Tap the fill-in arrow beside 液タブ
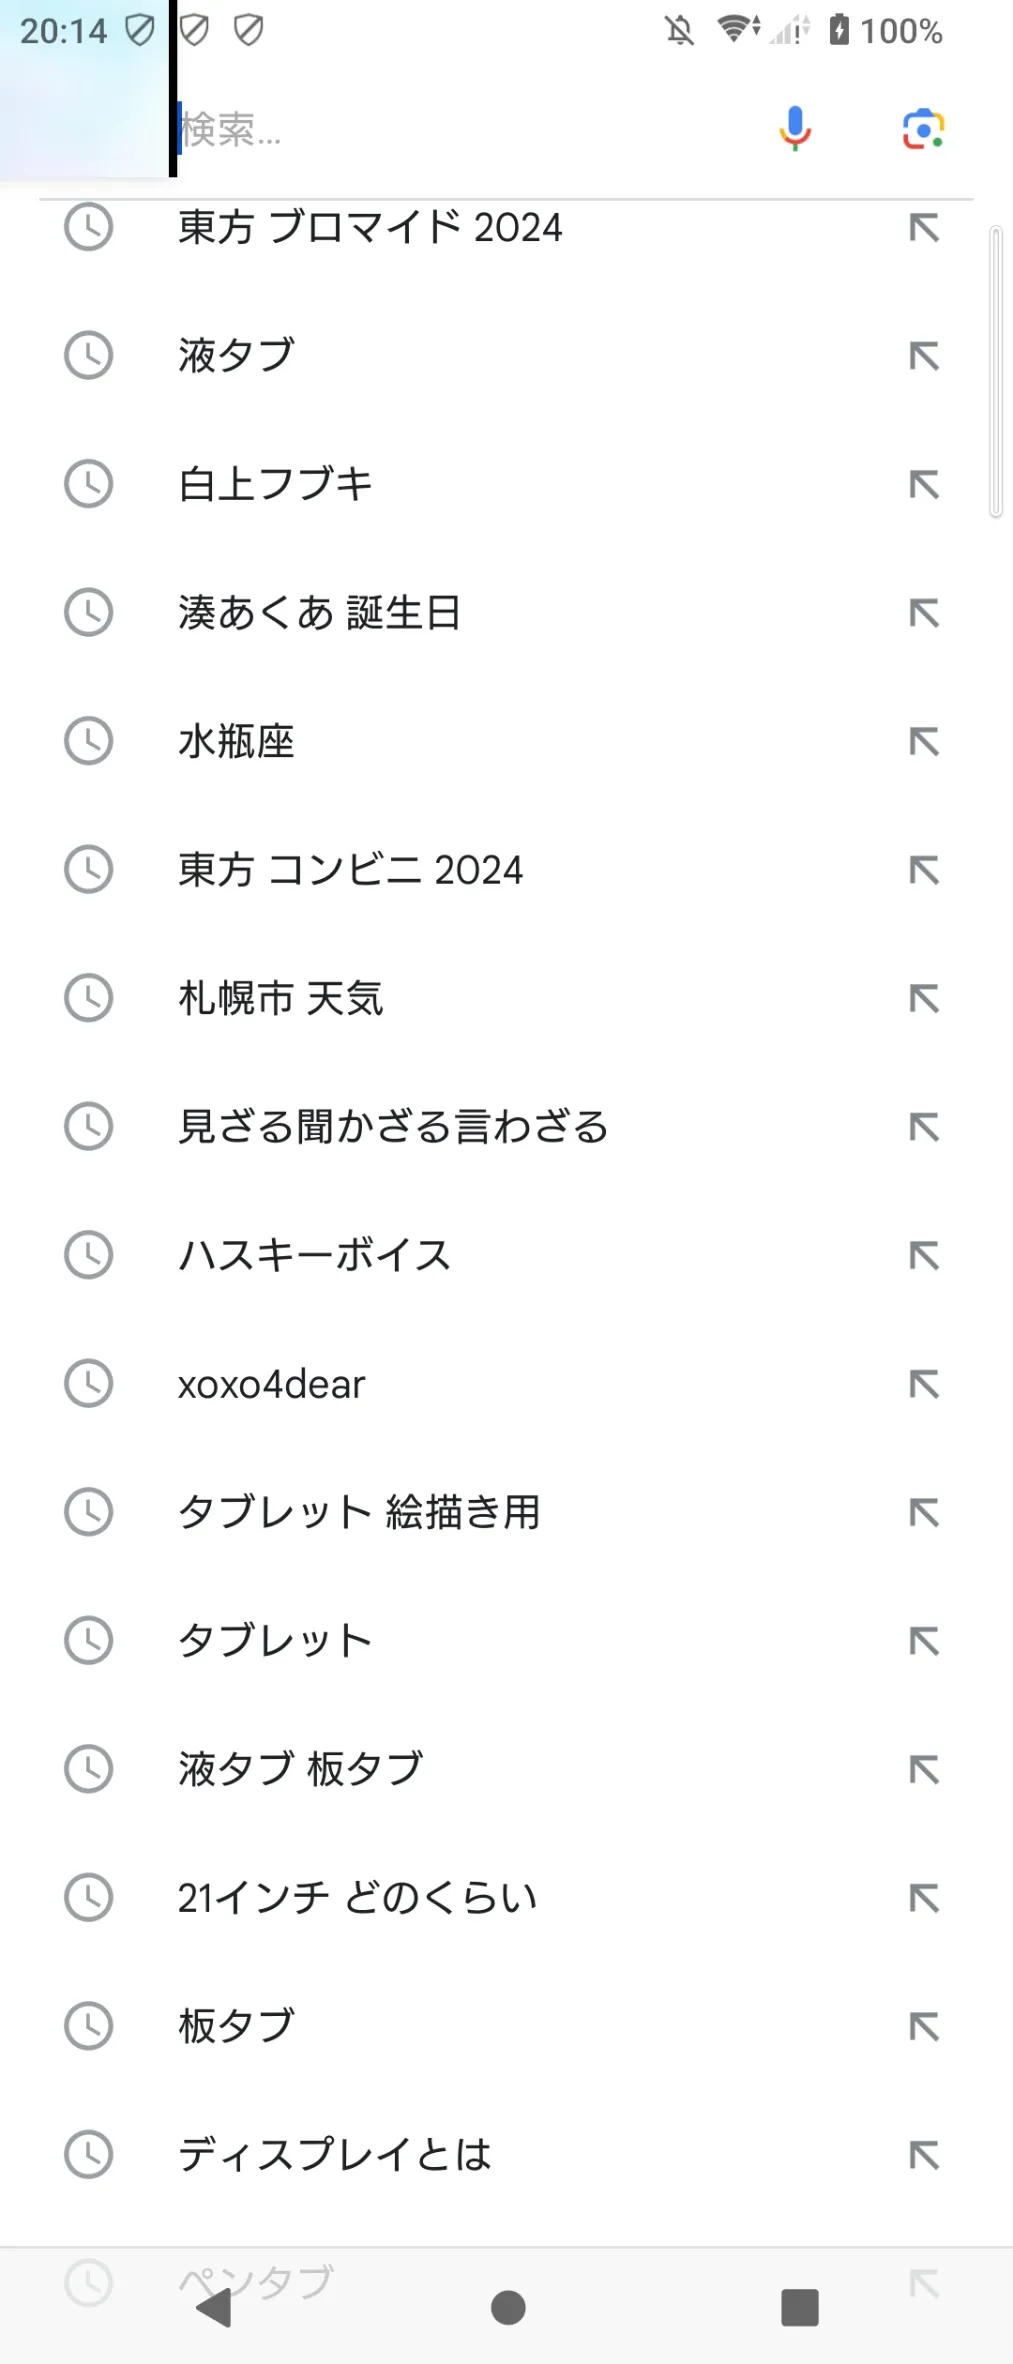 pyautogui.click(x=924, y=356)
